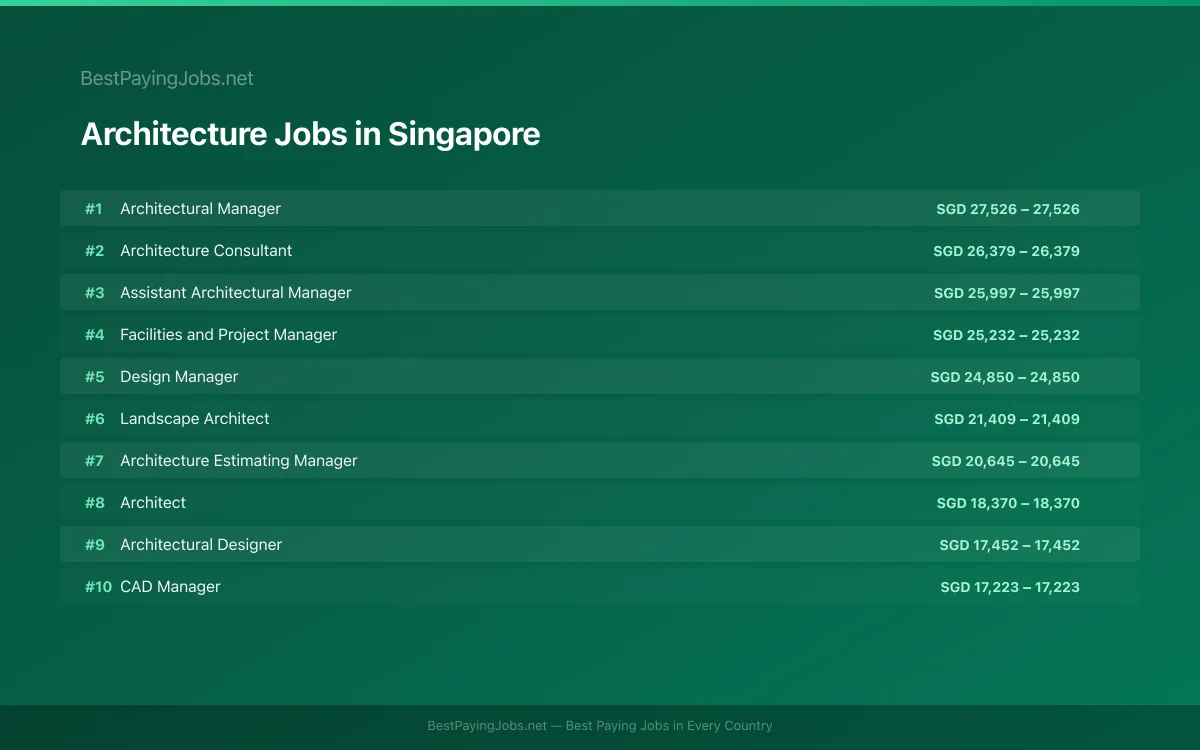This screenshot has height=750, width=1200.
Task: Click the rank label #9
Action: coord(94,544)
